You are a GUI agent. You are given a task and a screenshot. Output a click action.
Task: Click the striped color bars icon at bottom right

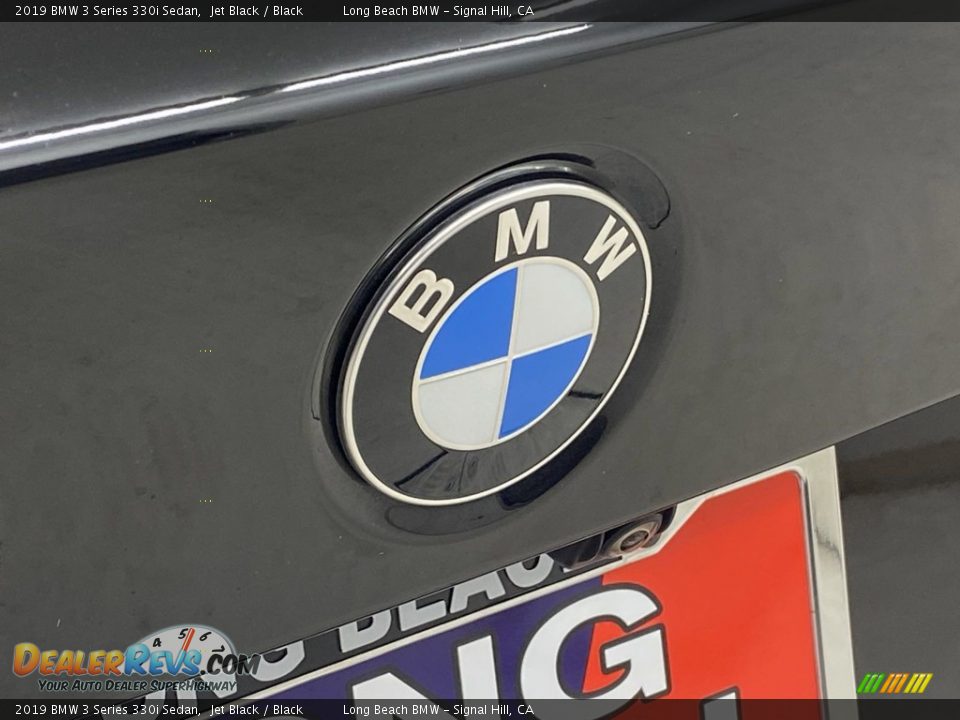click(x=894, y=683)
